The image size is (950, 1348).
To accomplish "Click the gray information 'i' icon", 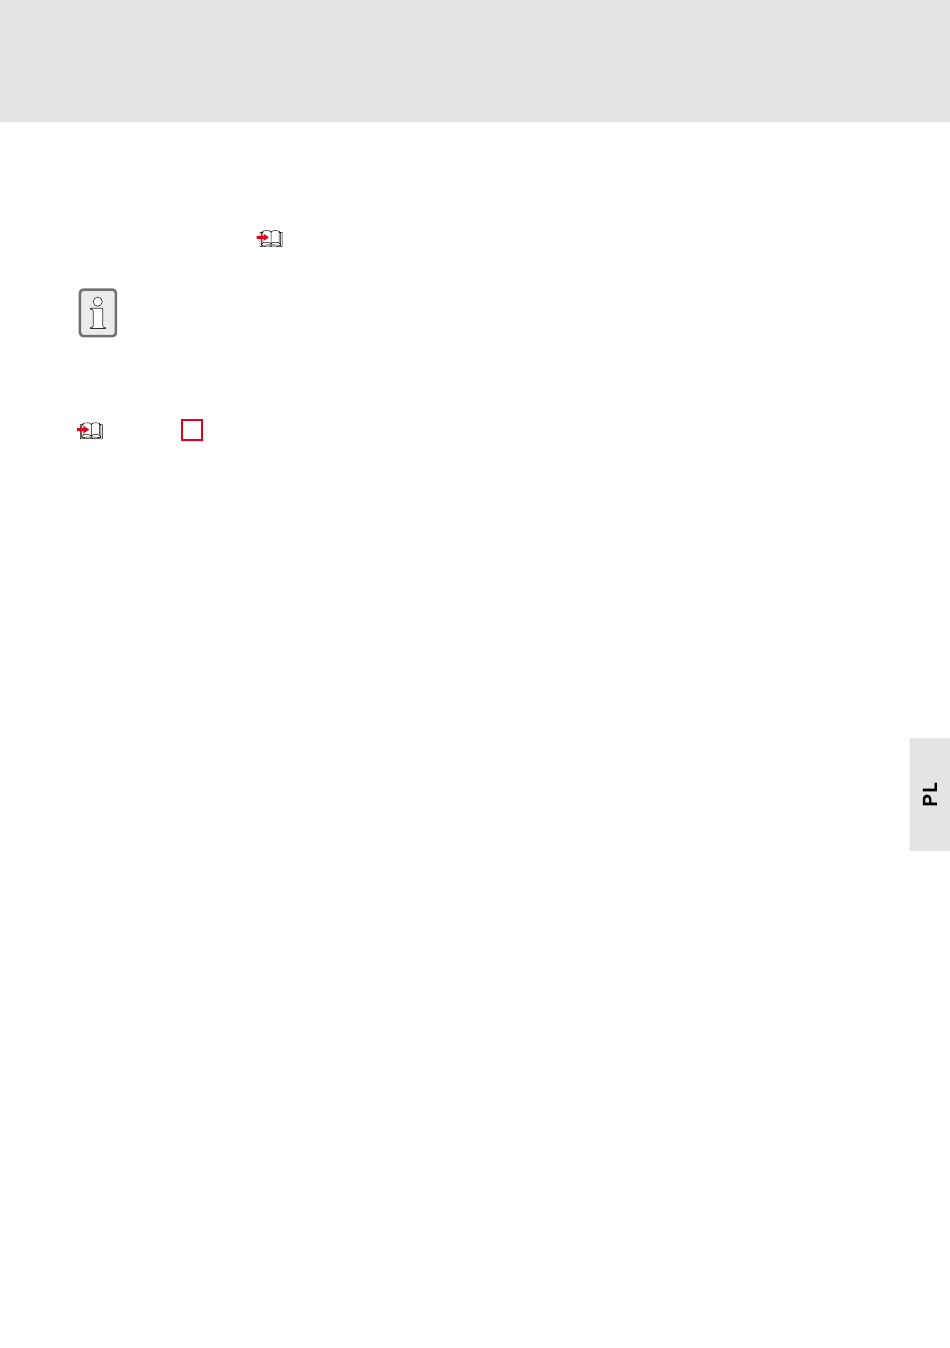I will (98, 313).
